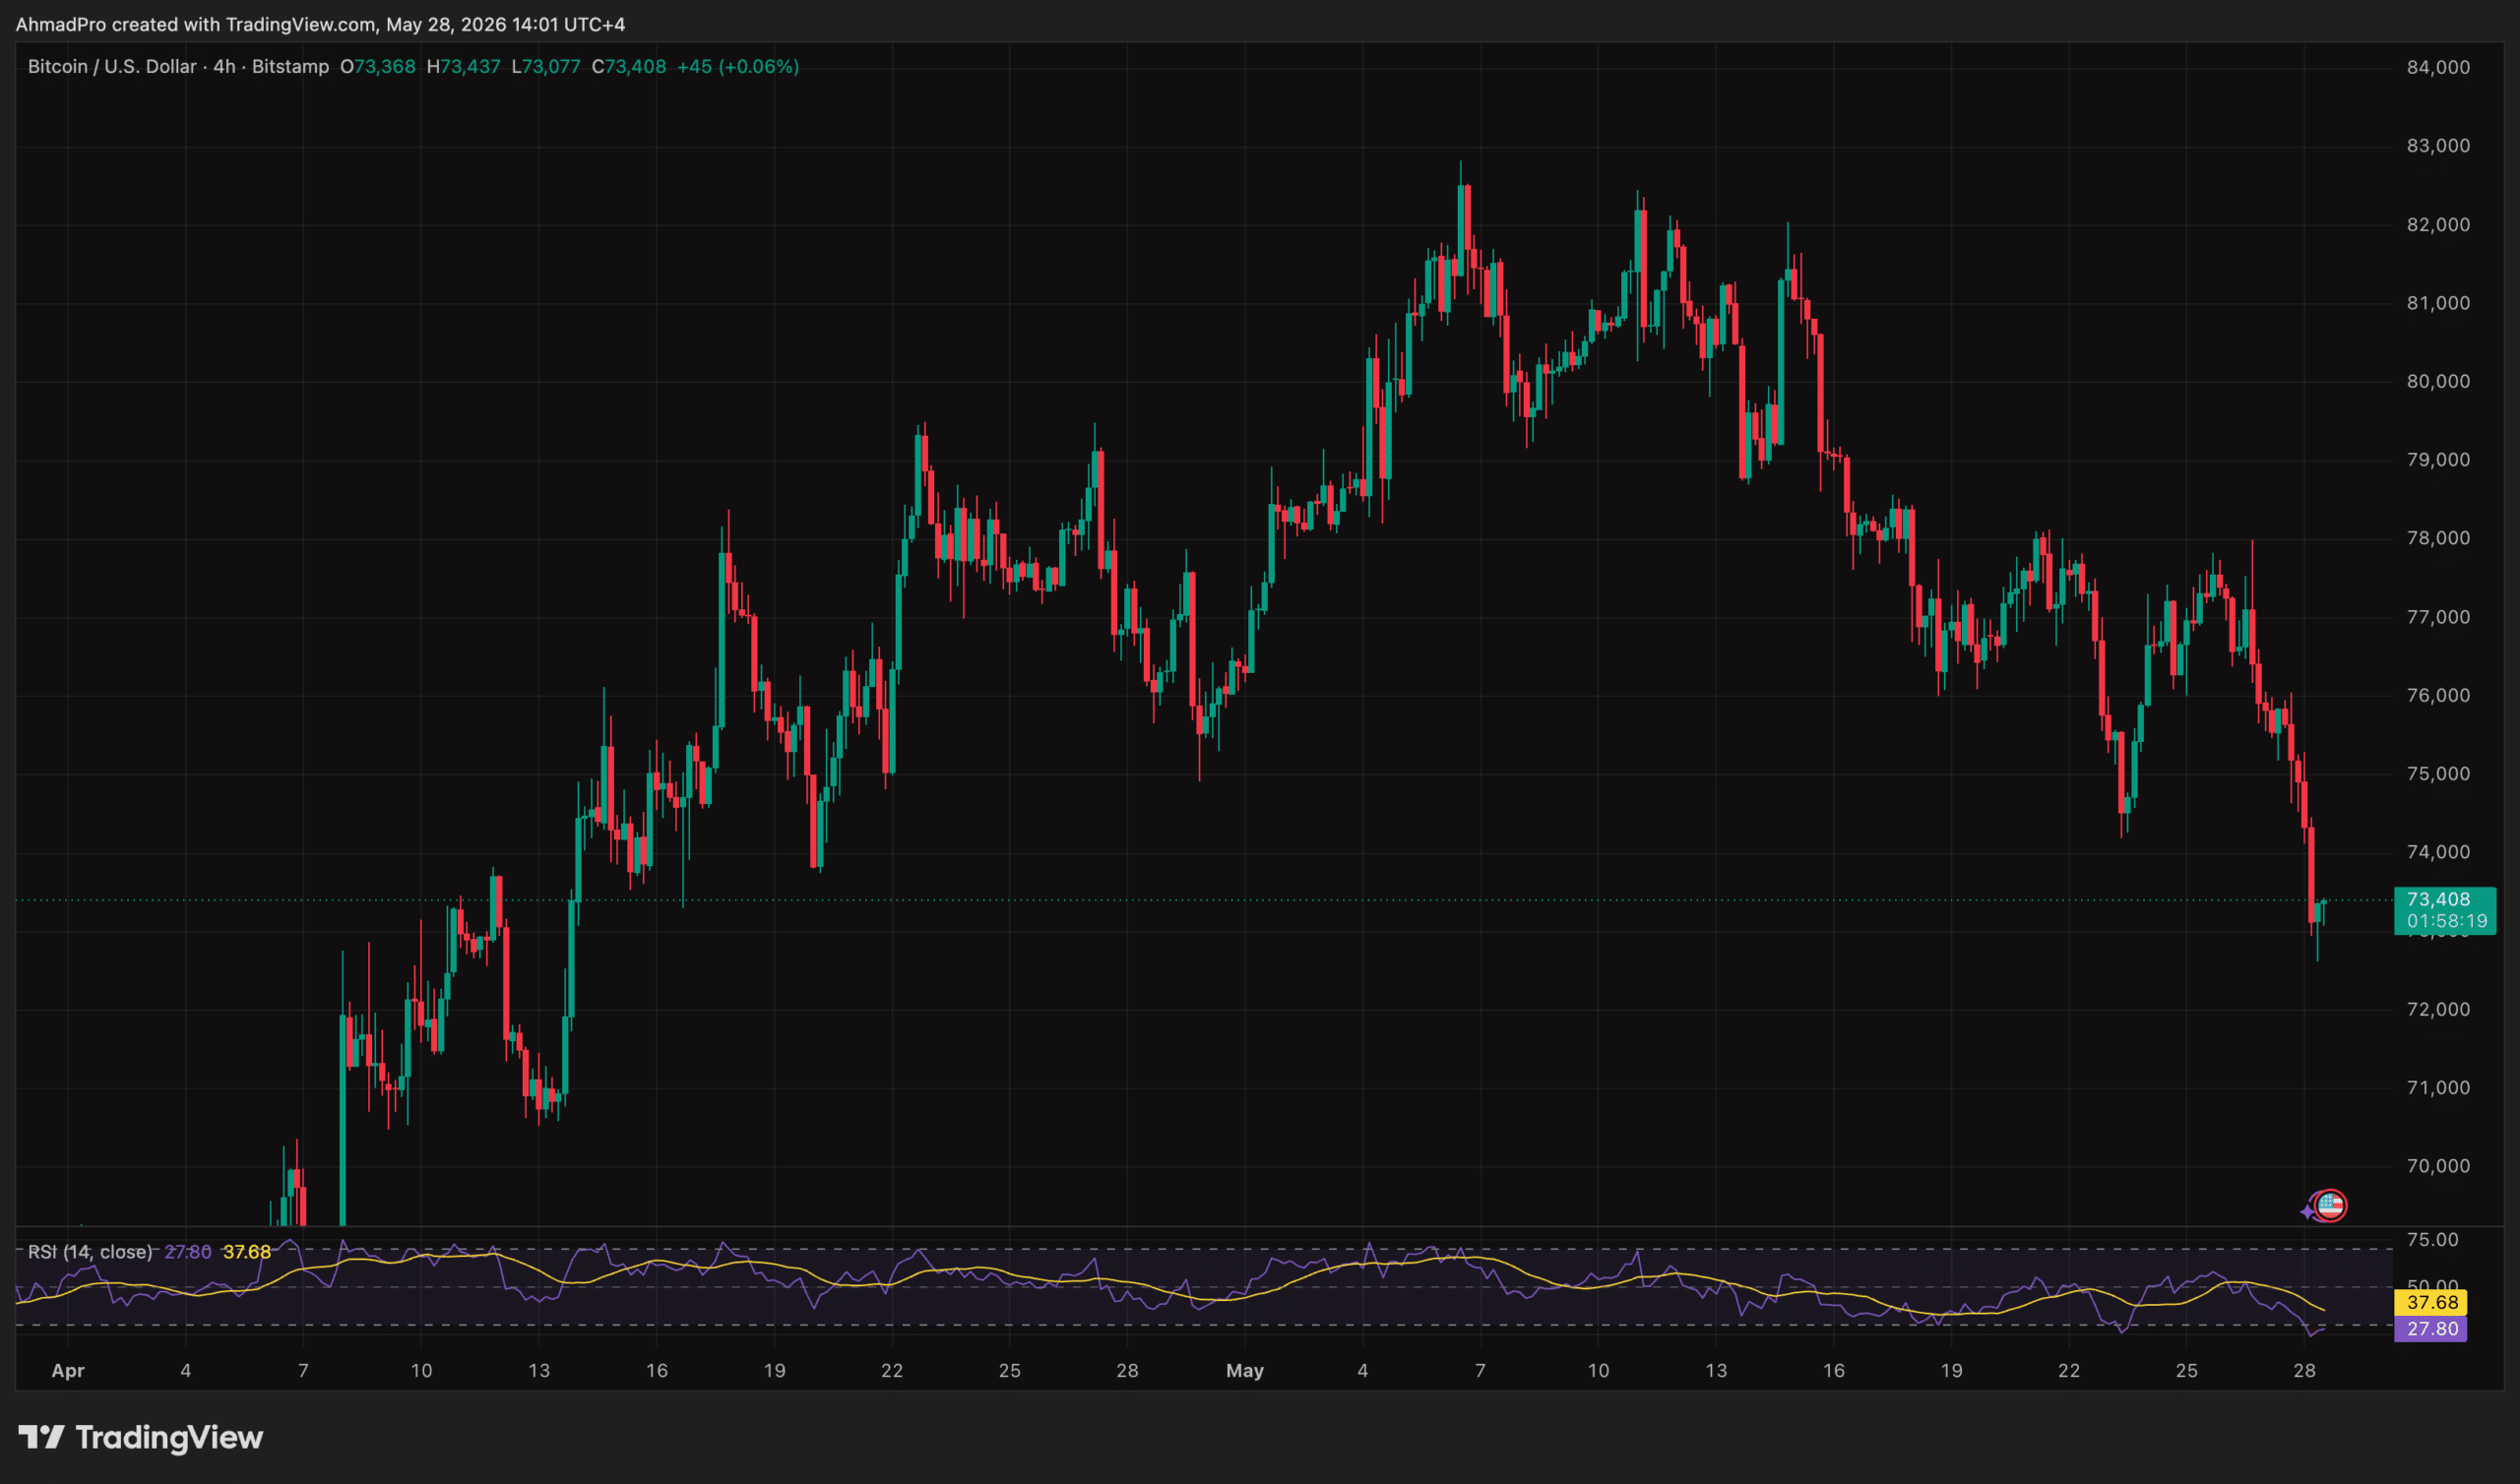Click the May 28 date label
The width and height of the screenshot is (2520, 1484).
[x=2304, y=1371]
